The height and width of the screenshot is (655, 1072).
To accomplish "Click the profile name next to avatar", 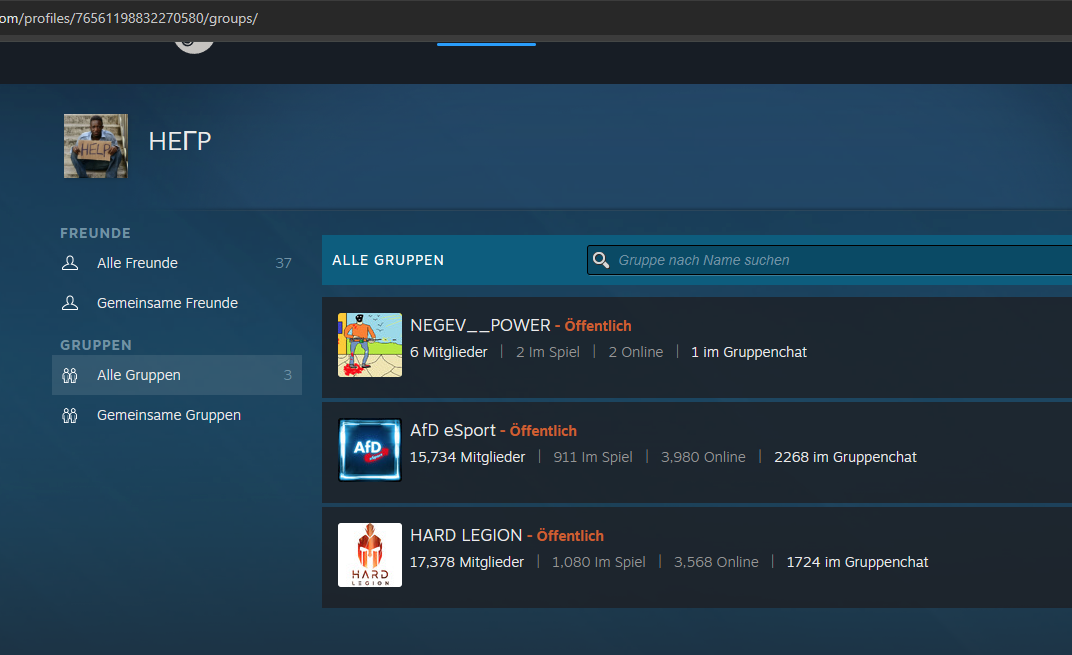I will pyautogui.click(x=180, y=142).
